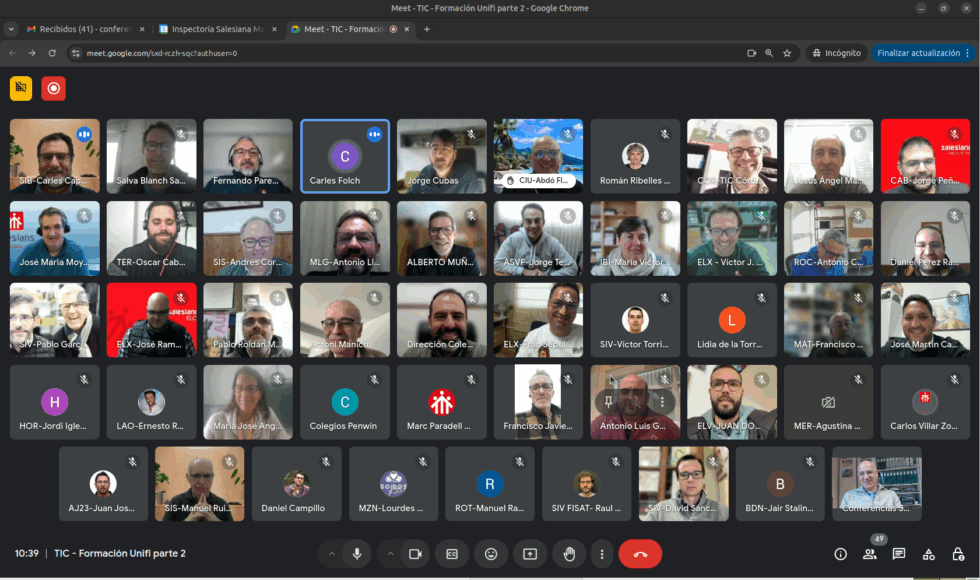Switch to the Inspectoria Salesiana tab
This screenshot has height=580, width=980.
[x=216, y=29]
